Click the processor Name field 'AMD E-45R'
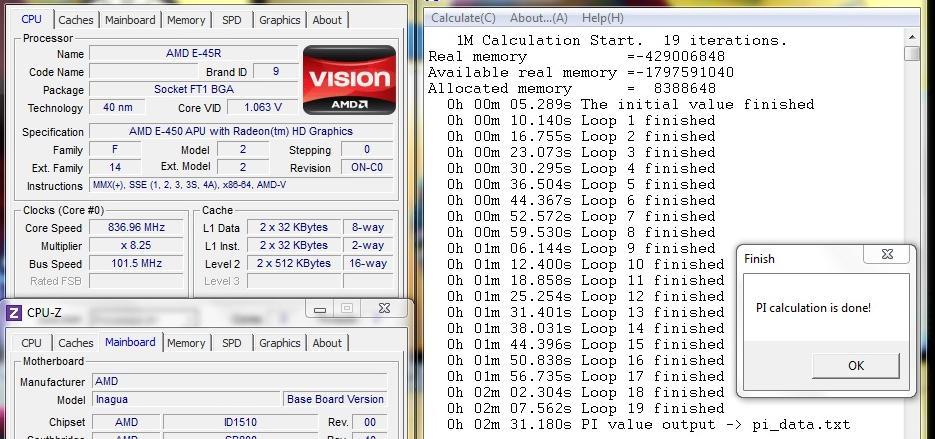935x439 pixels. (193, 53)
